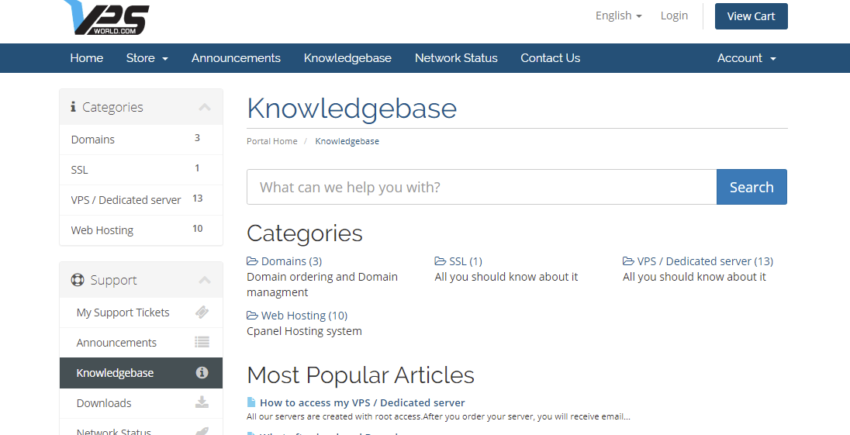Open Knowledgebase in the top navigation bar
The image size is (850, 435).
point(347,58)
